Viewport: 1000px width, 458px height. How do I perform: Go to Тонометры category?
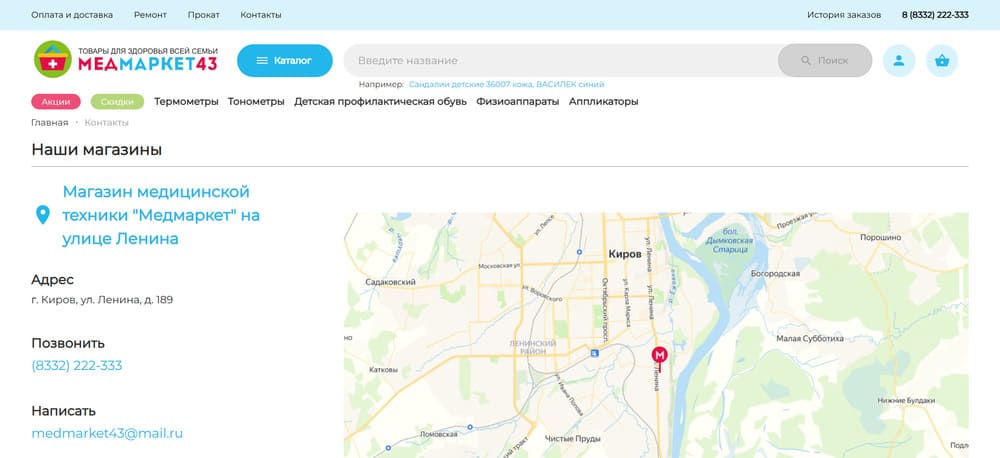point(256,101)
